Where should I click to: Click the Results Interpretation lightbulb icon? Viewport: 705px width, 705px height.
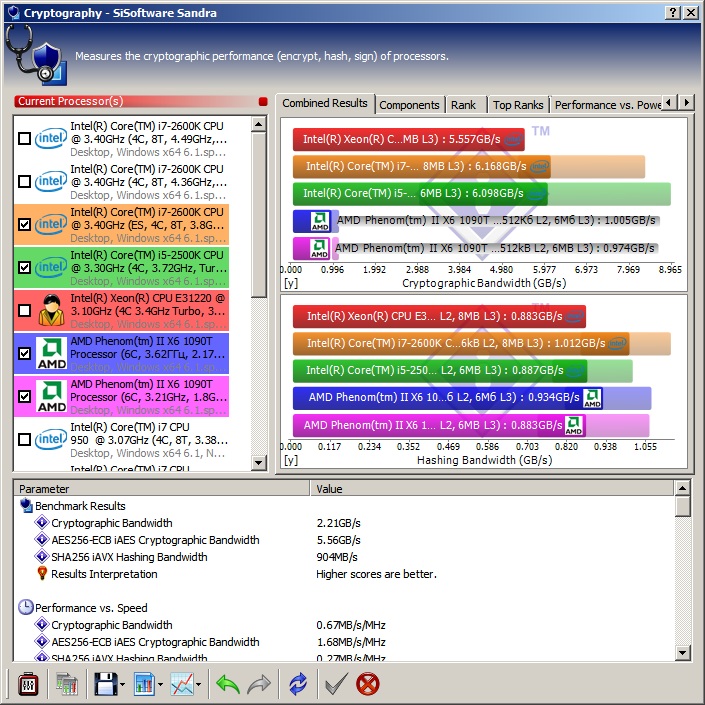(42, 573)
